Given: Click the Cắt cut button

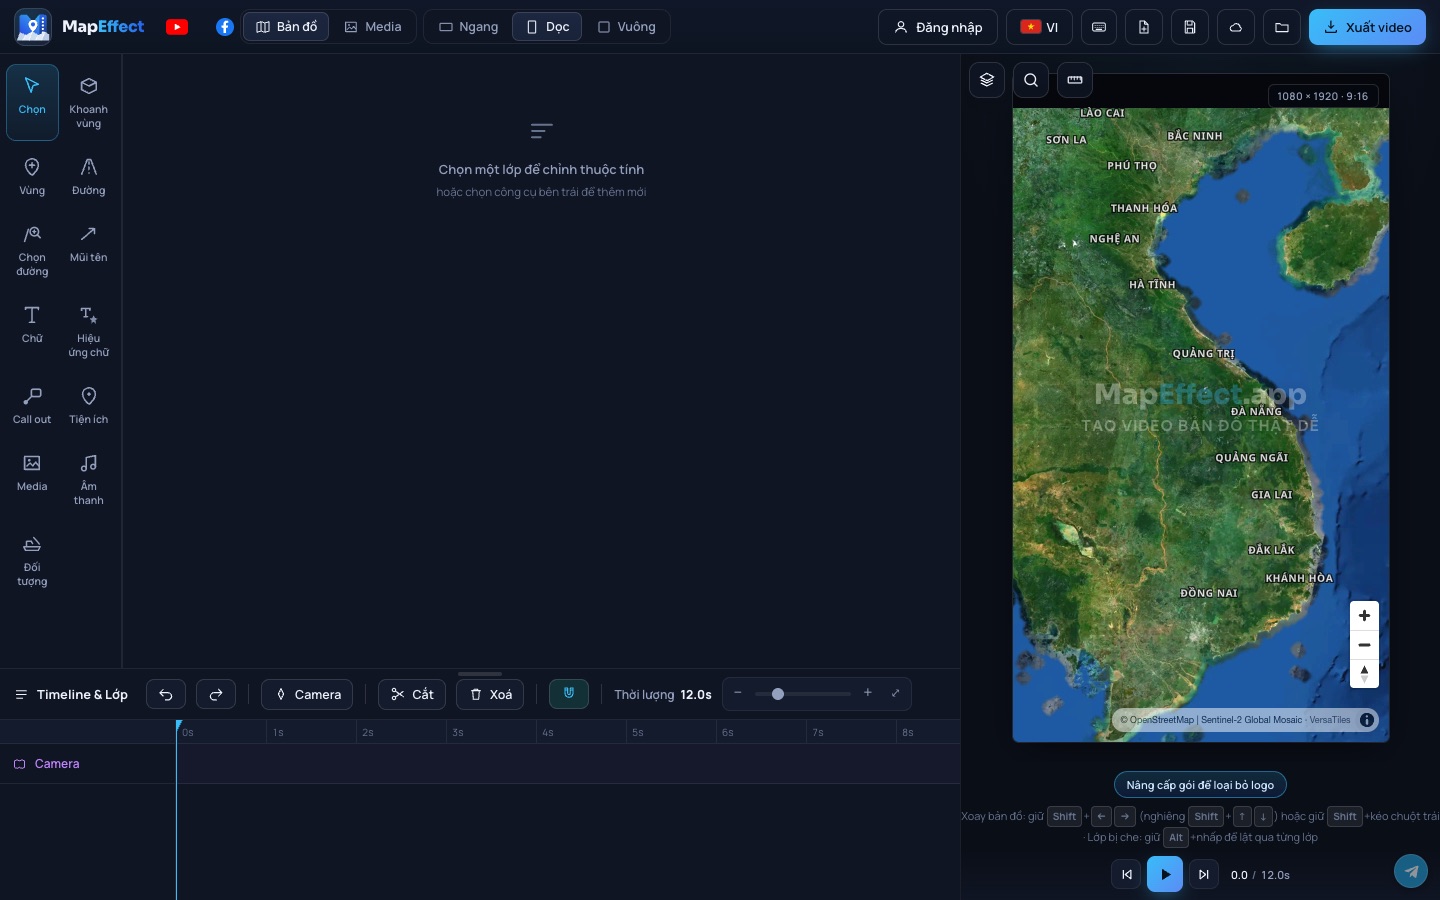Looking at the screenshot, I should (412, 694).
